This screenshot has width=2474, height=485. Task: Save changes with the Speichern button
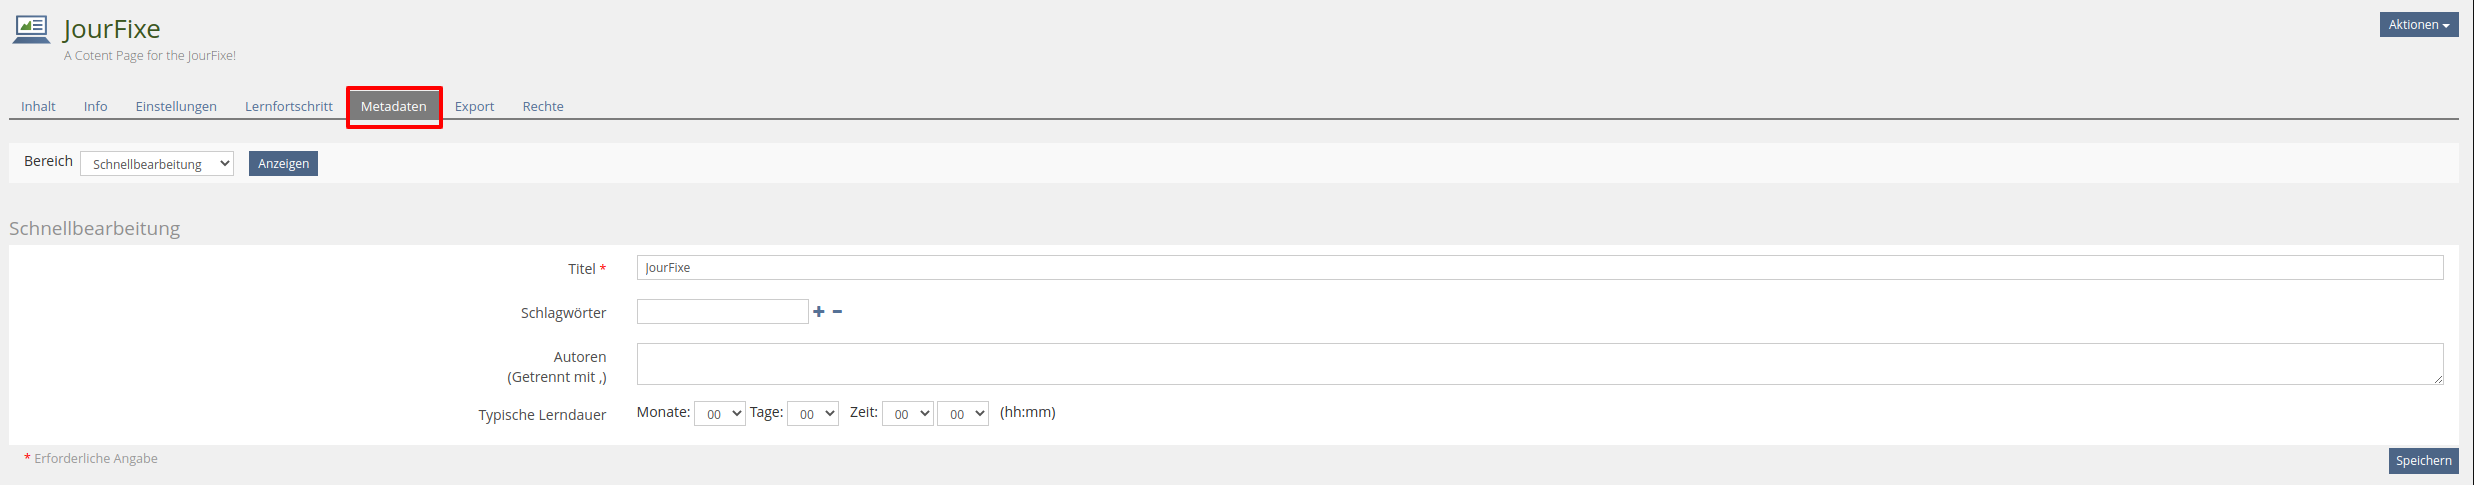[x=2423, y=461]
